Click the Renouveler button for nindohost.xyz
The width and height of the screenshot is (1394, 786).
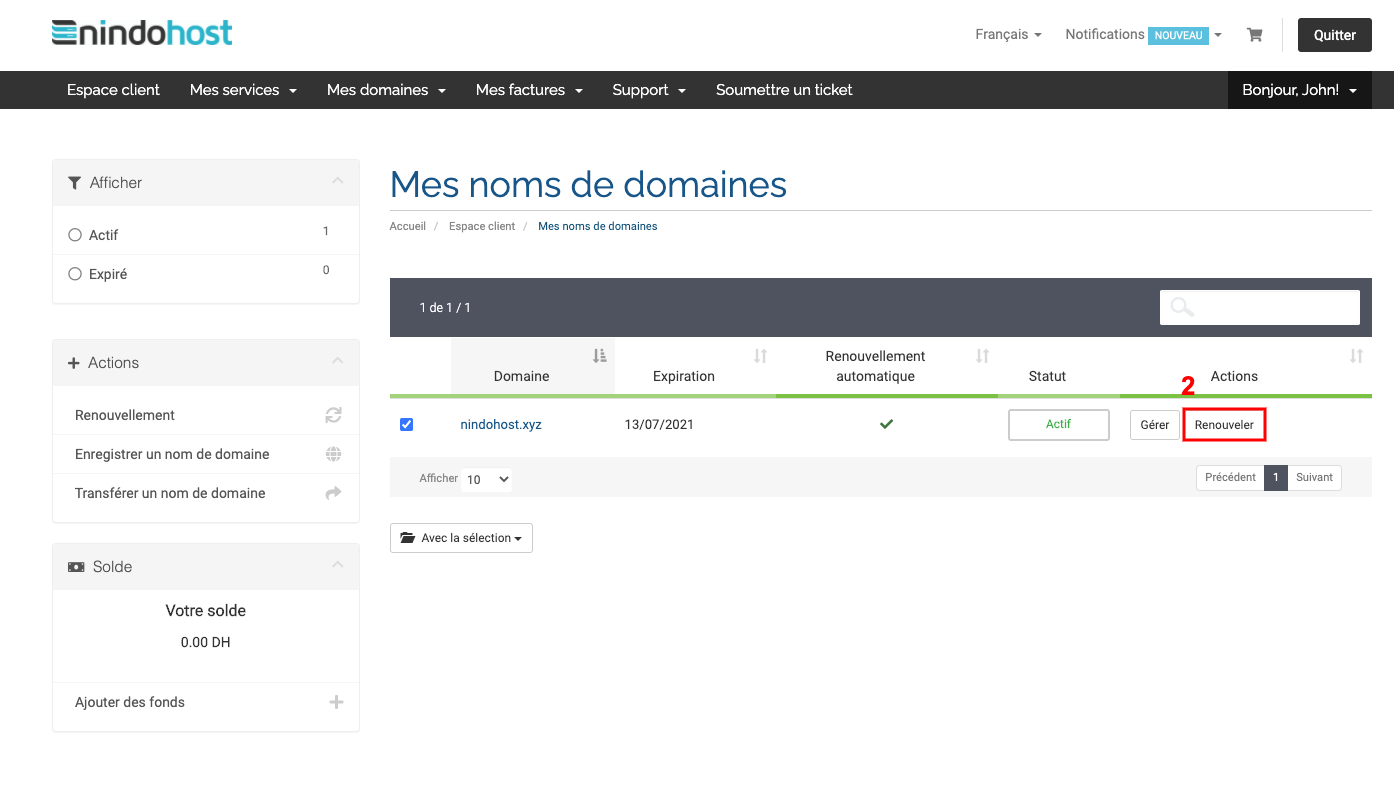(x=1224, y=425)
